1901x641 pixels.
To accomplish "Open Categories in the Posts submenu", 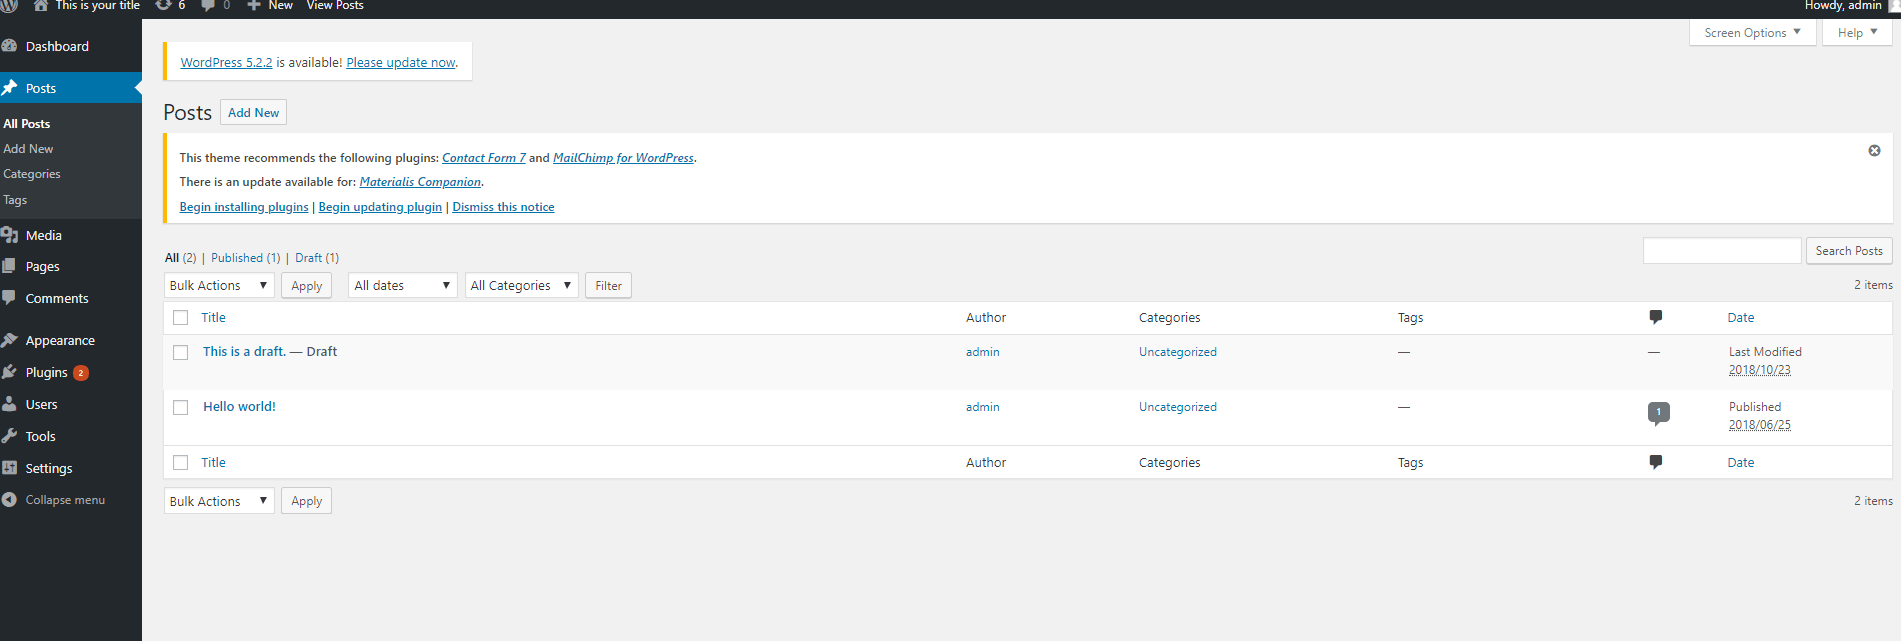I will [x=32, y=174].
